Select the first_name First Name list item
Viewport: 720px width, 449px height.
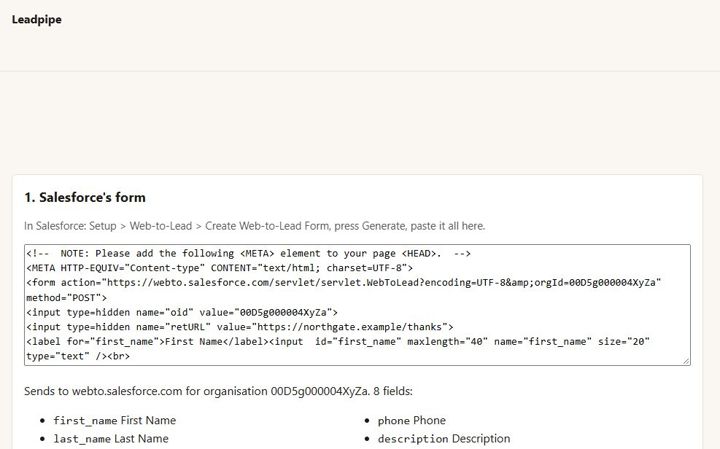pyautogui.click(x=115, y=421)
